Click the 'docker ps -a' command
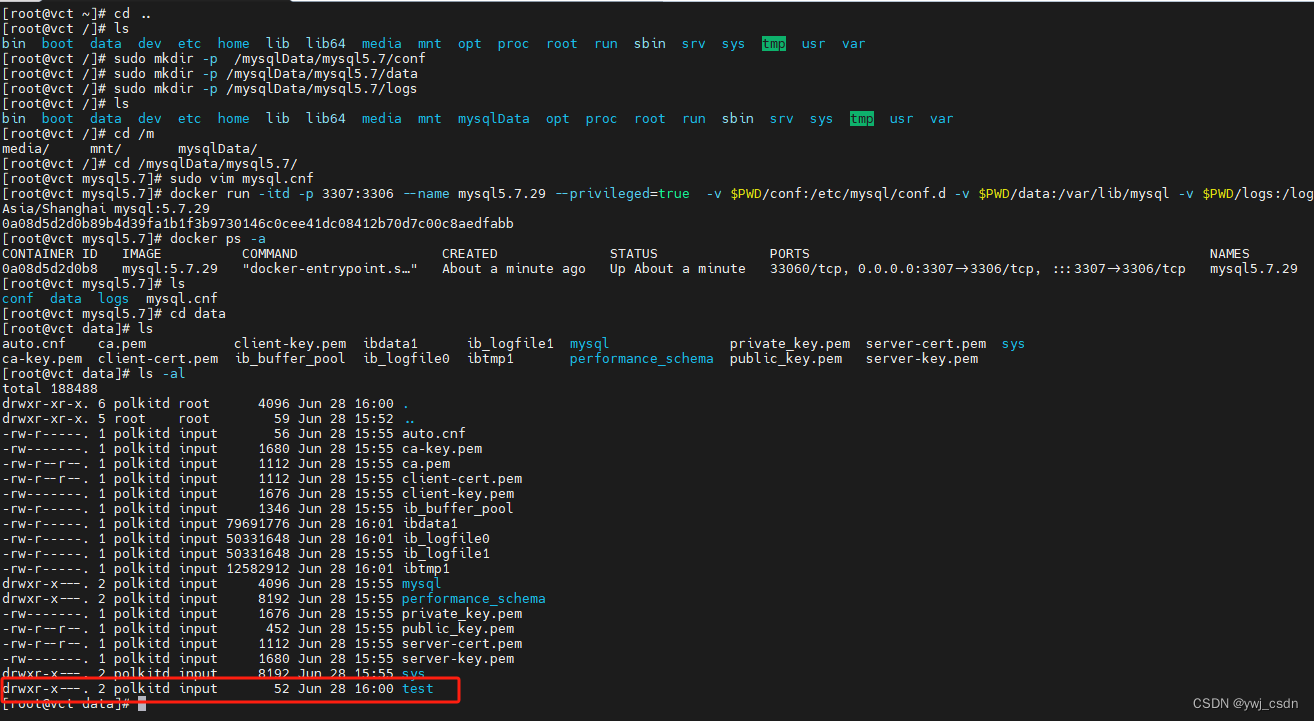1314x721 pixels. [x=218, y=239]
